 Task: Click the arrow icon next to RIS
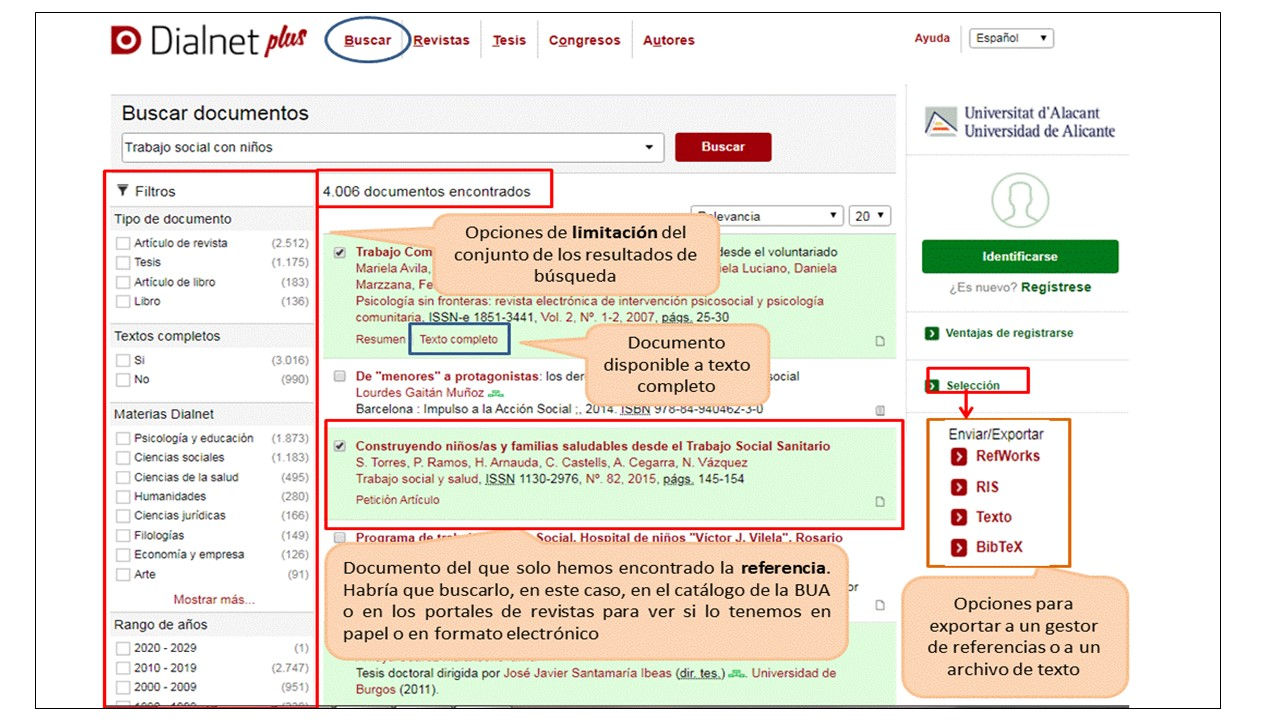pos(958,488)
